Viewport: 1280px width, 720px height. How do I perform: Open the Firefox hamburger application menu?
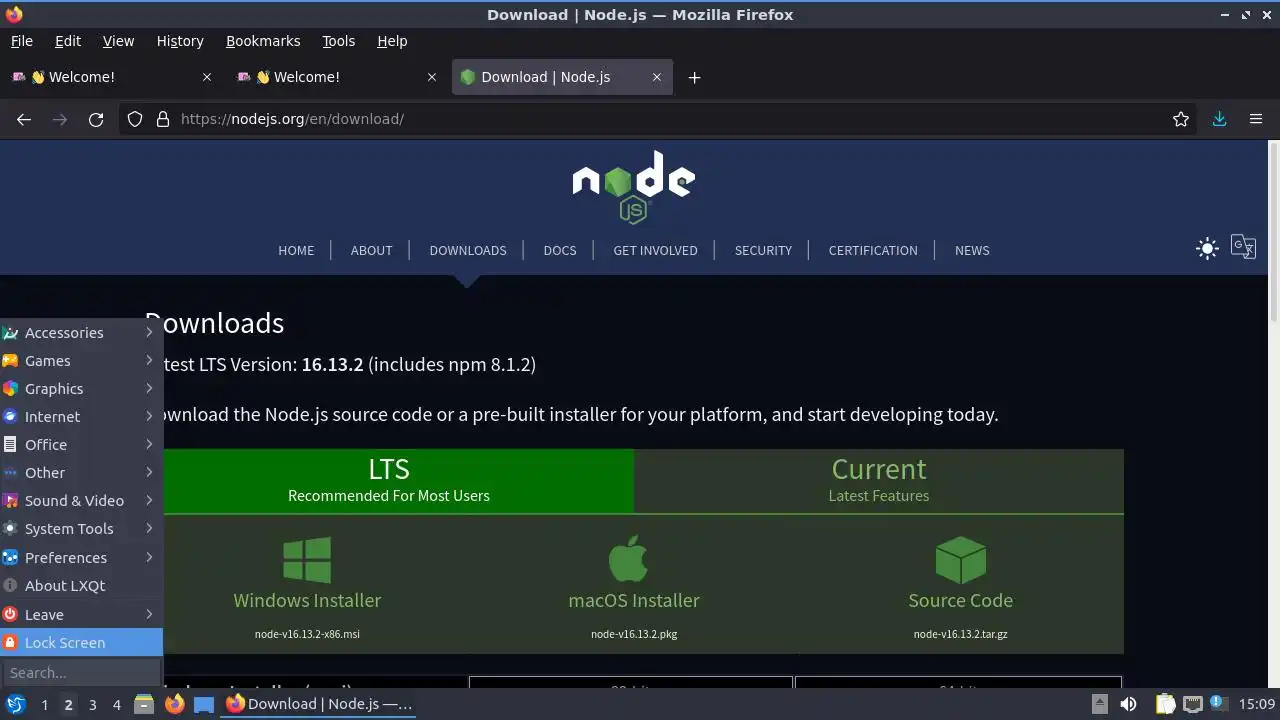coord(1256,119)
